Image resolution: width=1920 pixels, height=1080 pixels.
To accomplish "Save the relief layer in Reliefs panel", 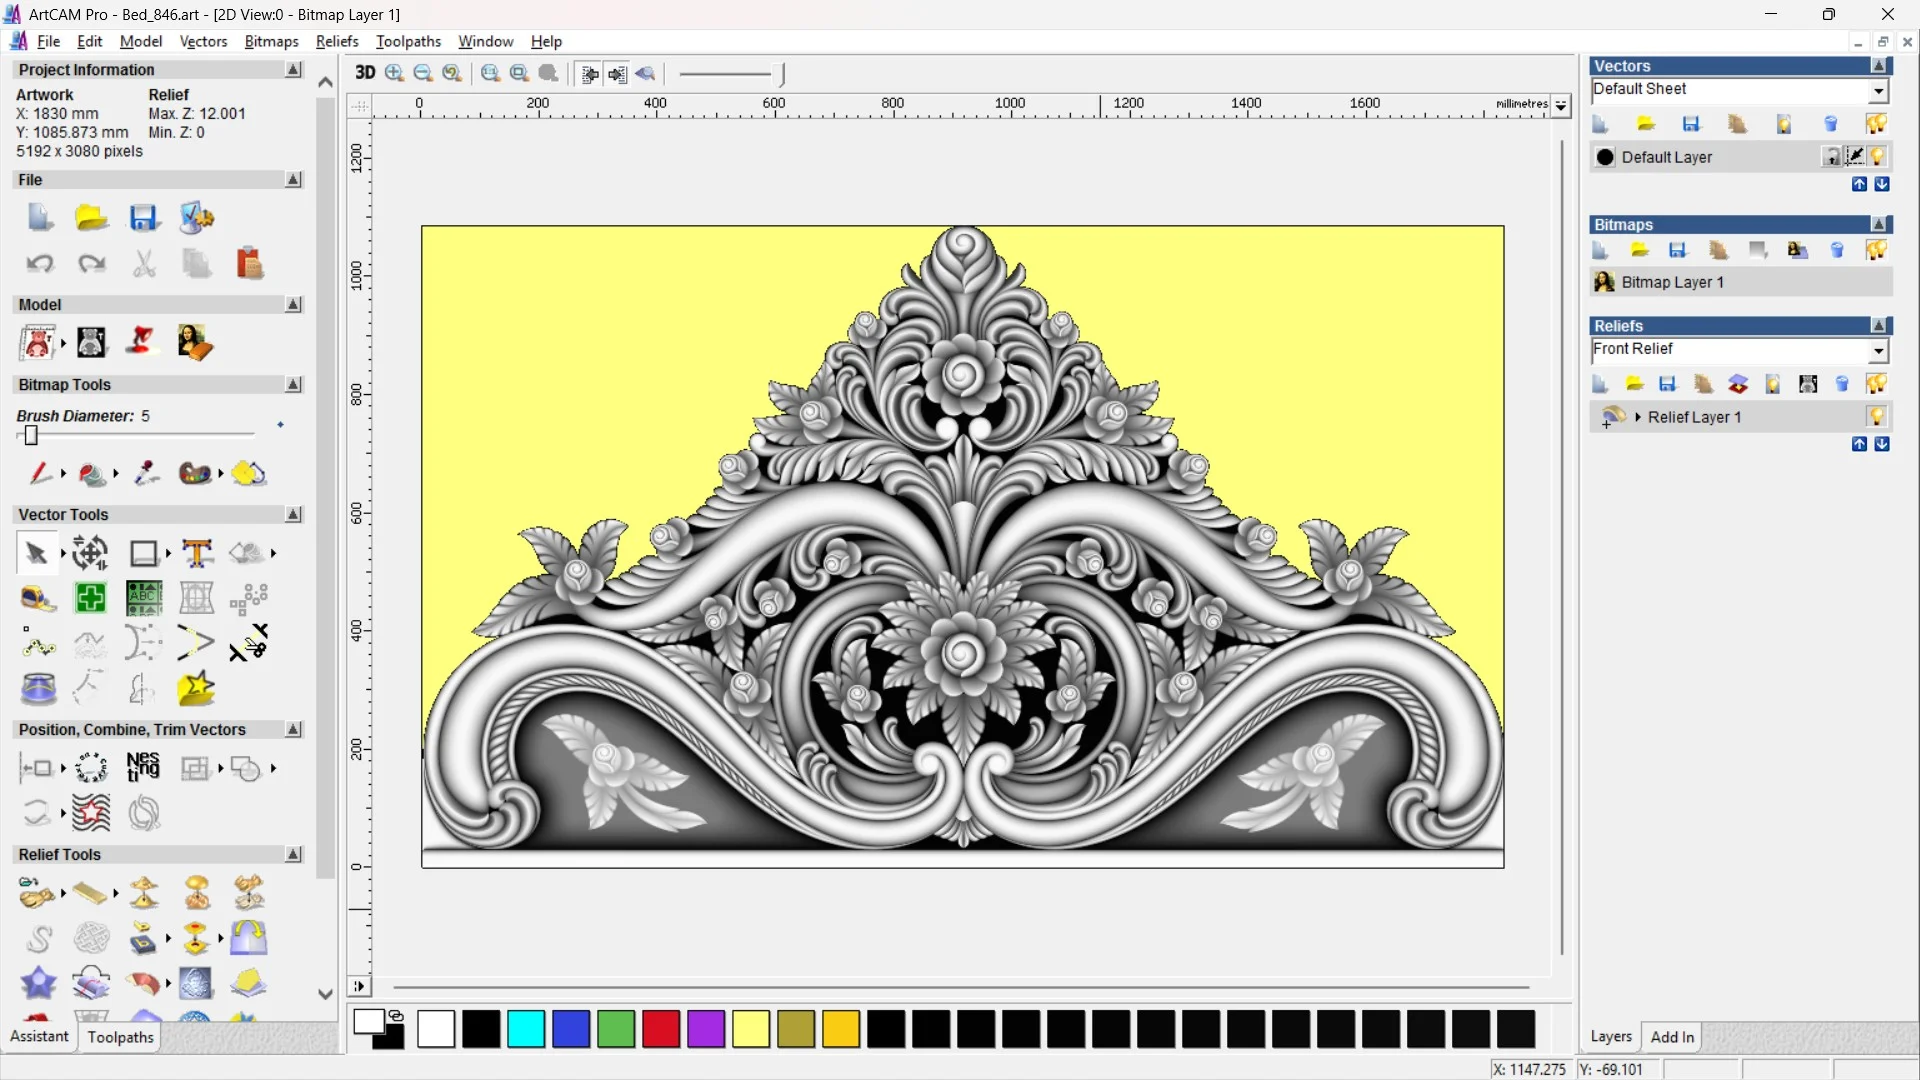I will click(1667, 383).
